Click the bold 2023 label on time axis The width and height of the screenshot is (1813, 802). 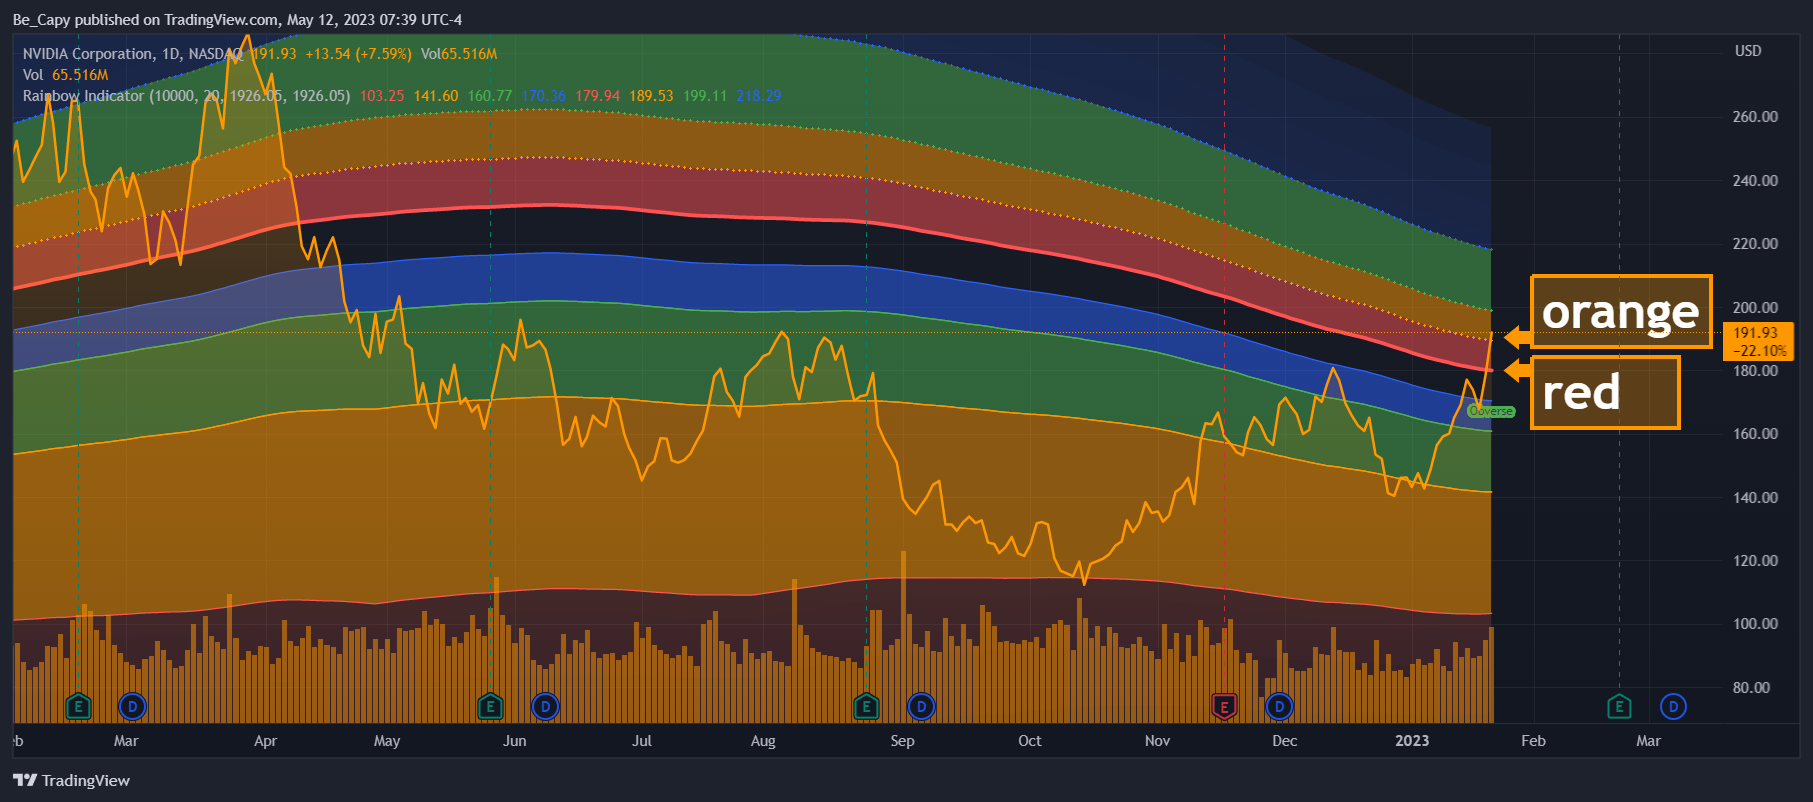pyautogui.click(x=1412, y=741)
